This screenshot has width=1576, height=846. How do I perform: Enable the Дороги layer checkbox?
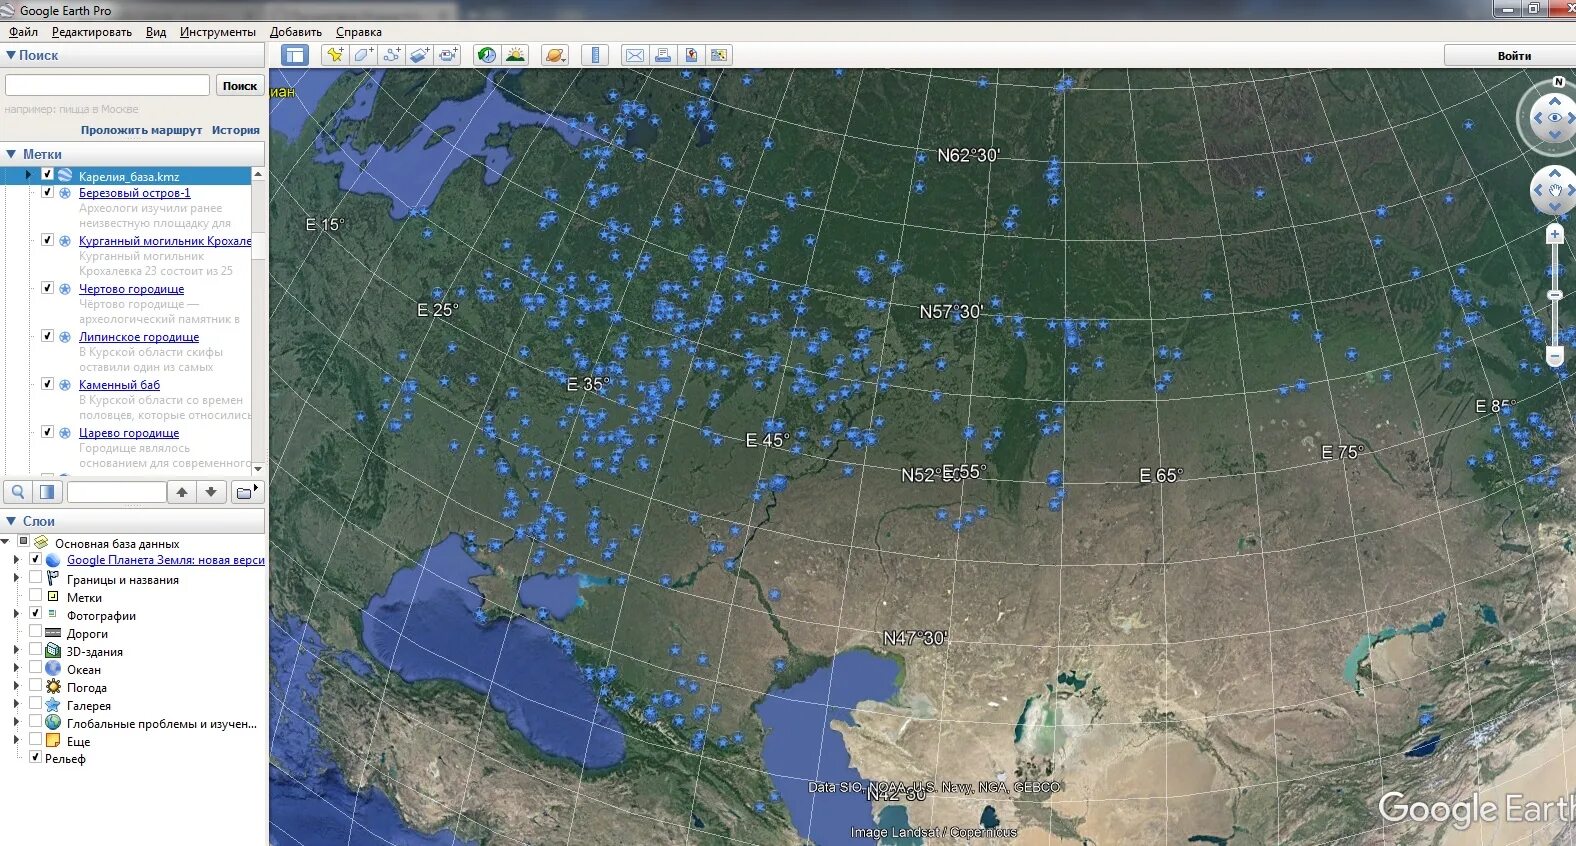35,632
